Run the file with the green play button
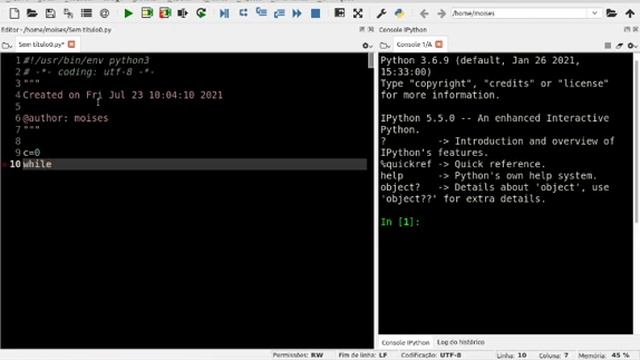Image resolution: width=640 pixels, height=360 pixels. (128, 13)
